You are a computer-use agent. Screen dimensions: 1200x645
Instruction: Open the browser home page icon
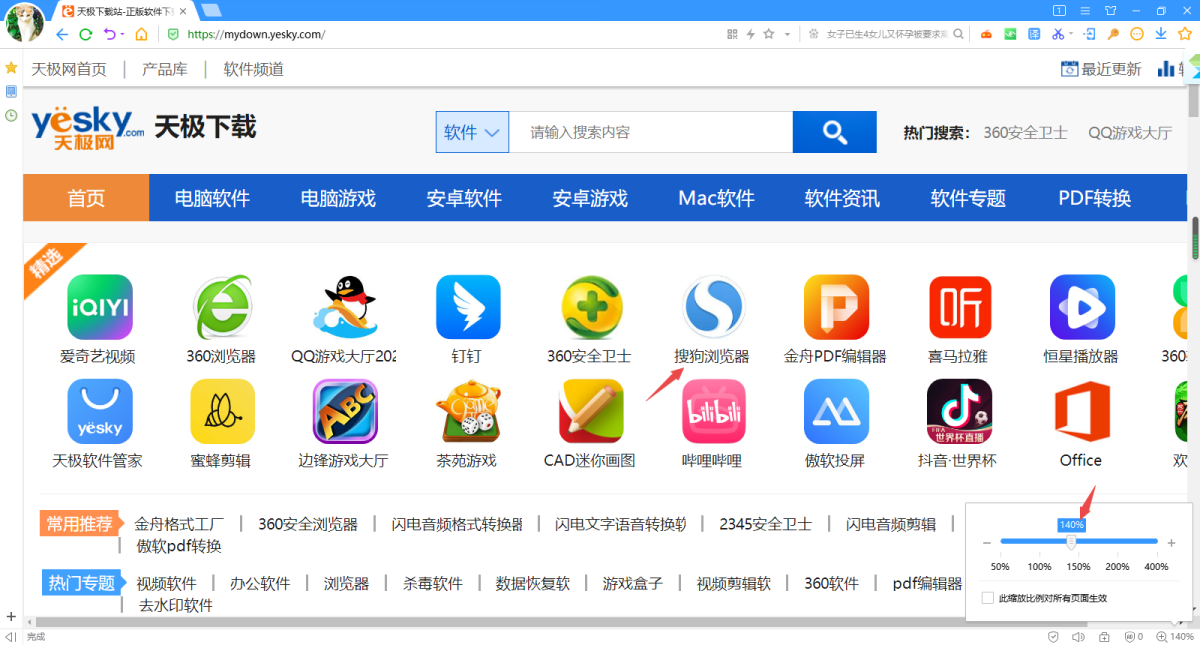click(x=141, y=34)
